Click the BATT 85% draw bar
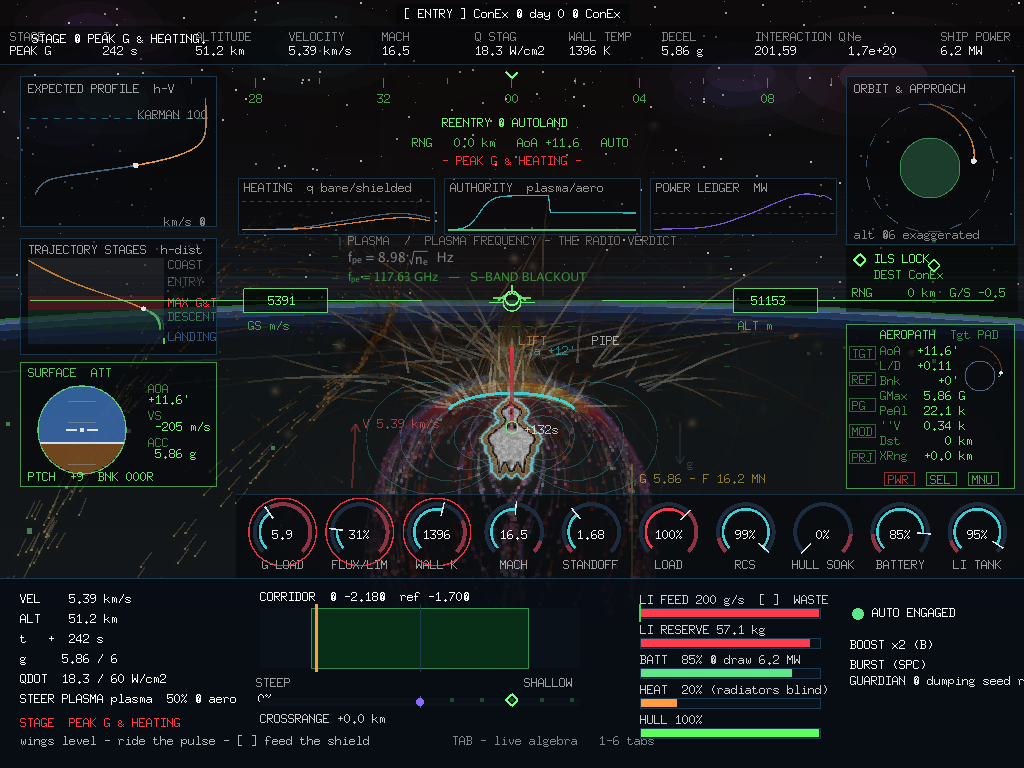Image resolution: width=1024 pixels, height=768 pixels. (729, 673)
